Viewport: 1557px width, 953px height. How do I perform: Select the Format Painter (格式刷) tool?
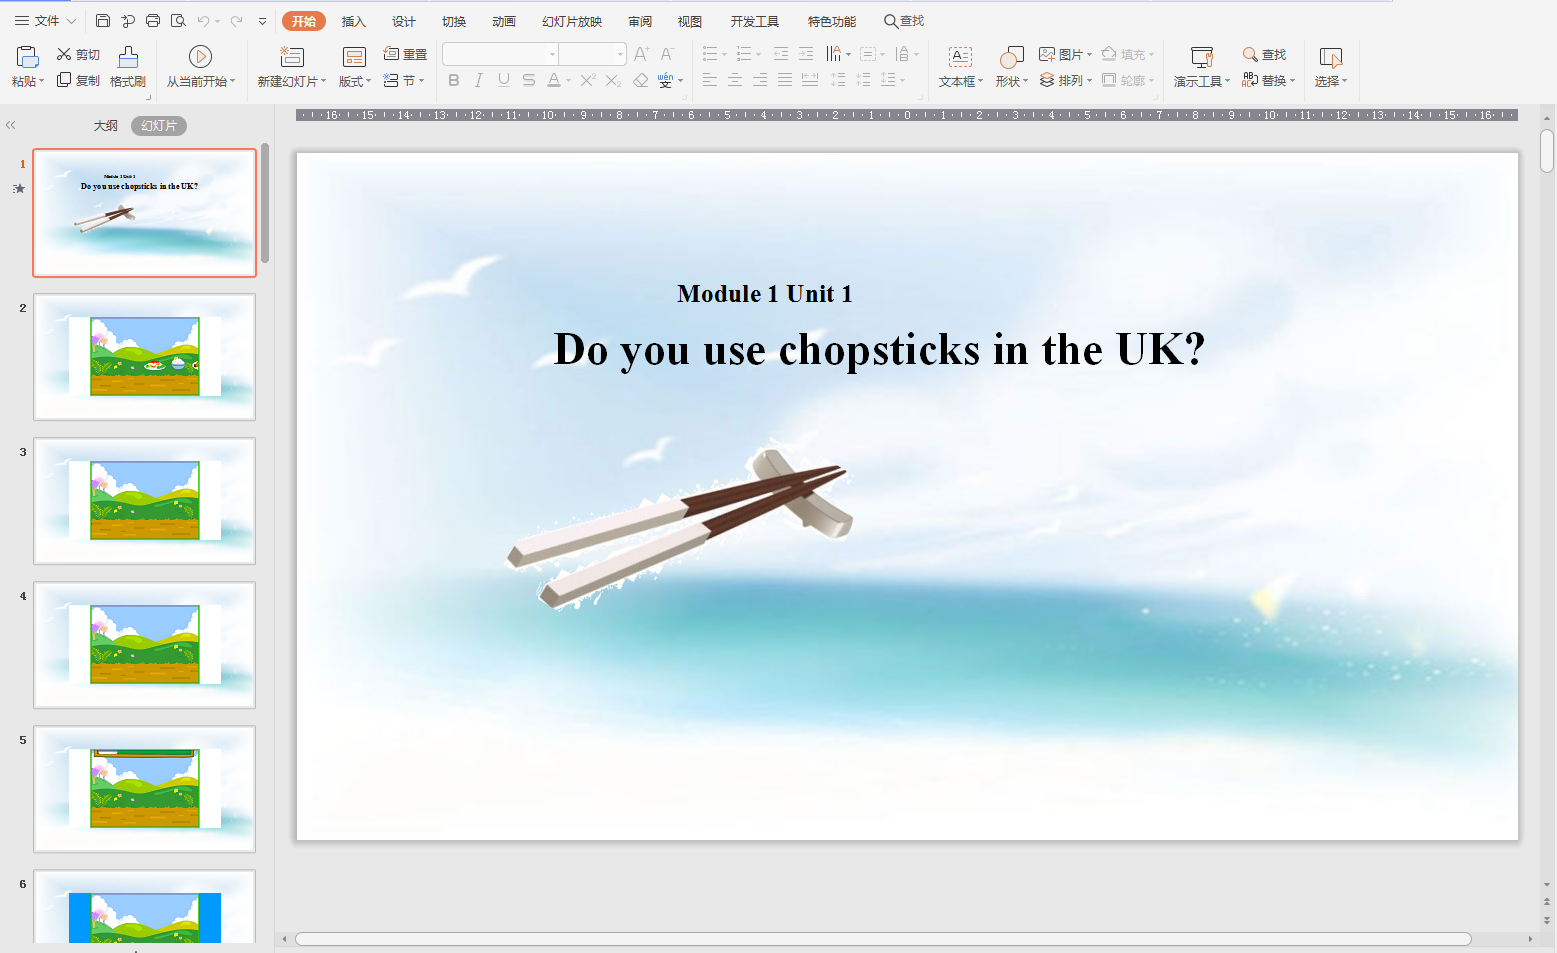click(x=128, y=67)
